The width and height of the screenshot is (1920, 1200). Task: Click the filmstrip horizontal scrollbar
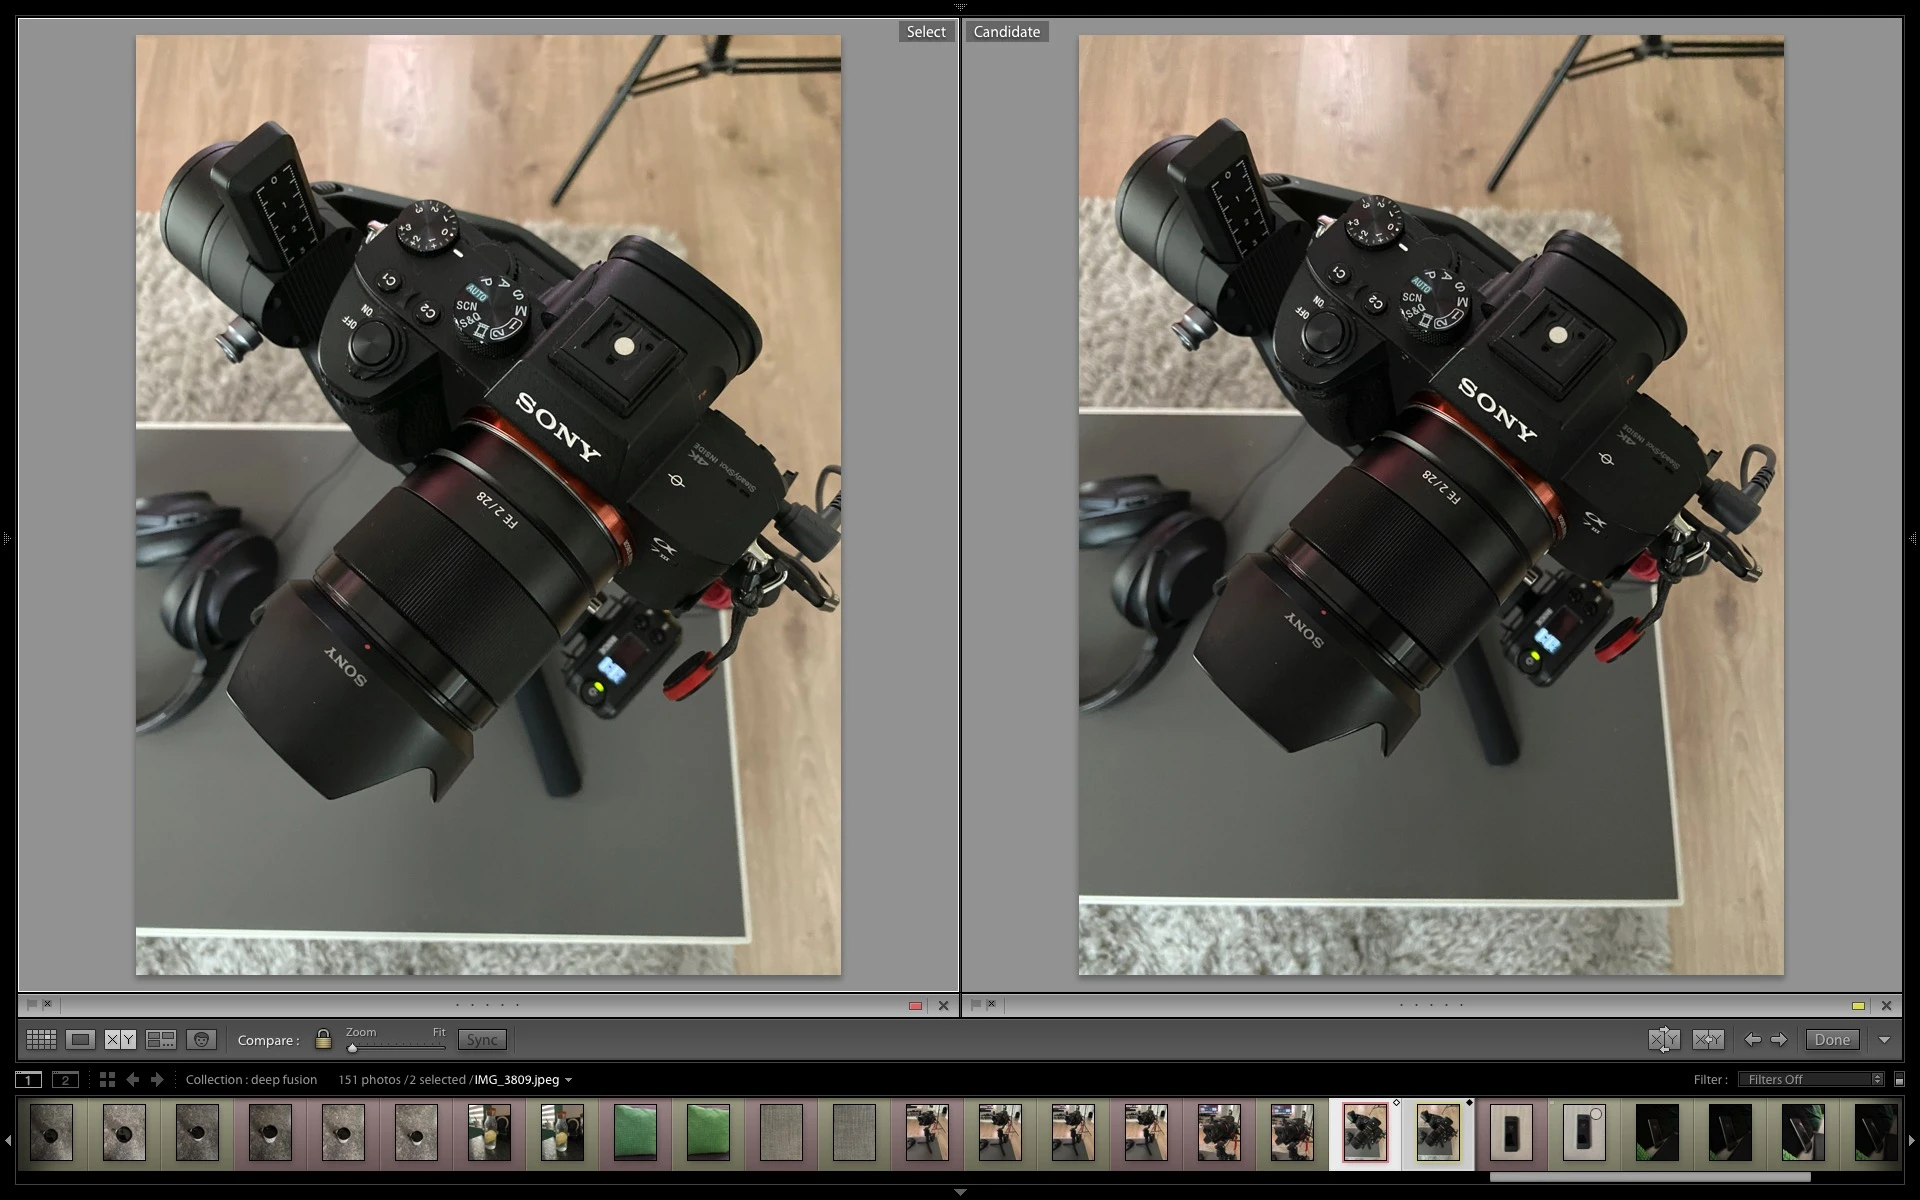pyautogui.click(x=1650, y=1177)
